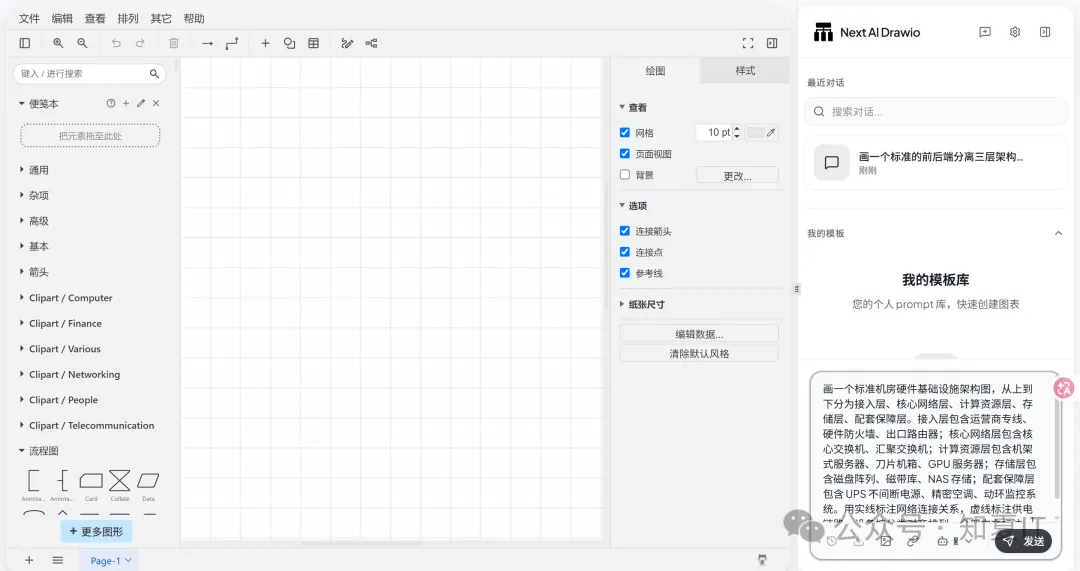
Task: Expand the 杂项 shape category
Action: [x=34, y=196]
